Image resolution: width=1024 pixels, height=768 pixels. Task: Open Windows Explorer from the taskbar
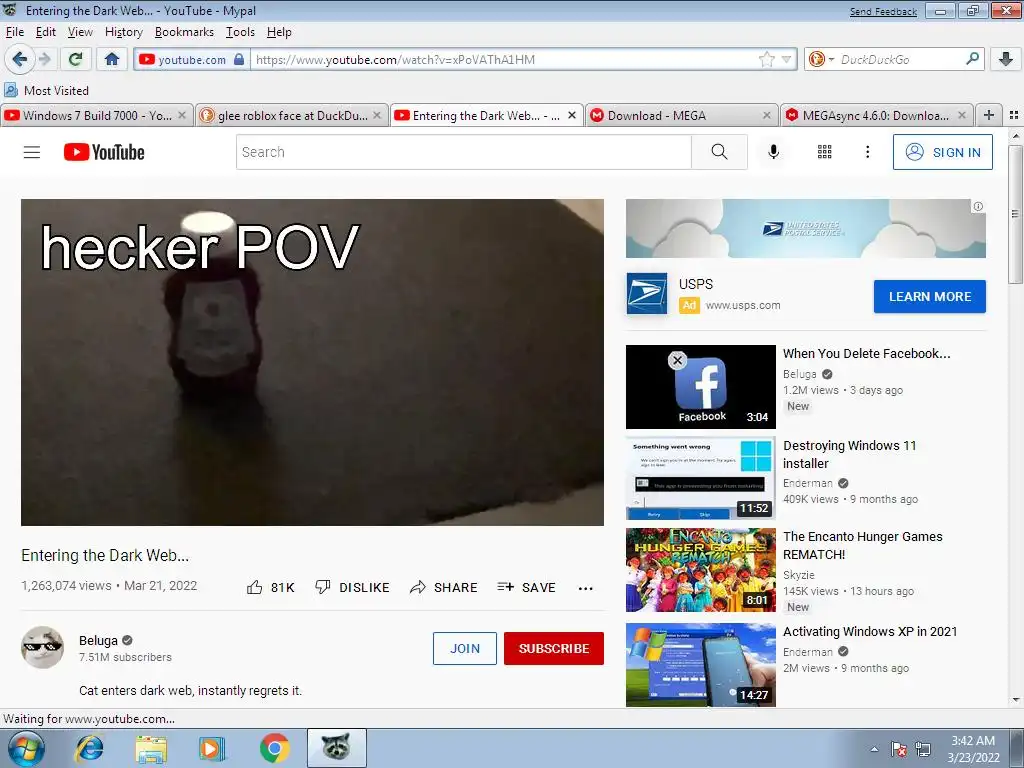coord(151,748)
